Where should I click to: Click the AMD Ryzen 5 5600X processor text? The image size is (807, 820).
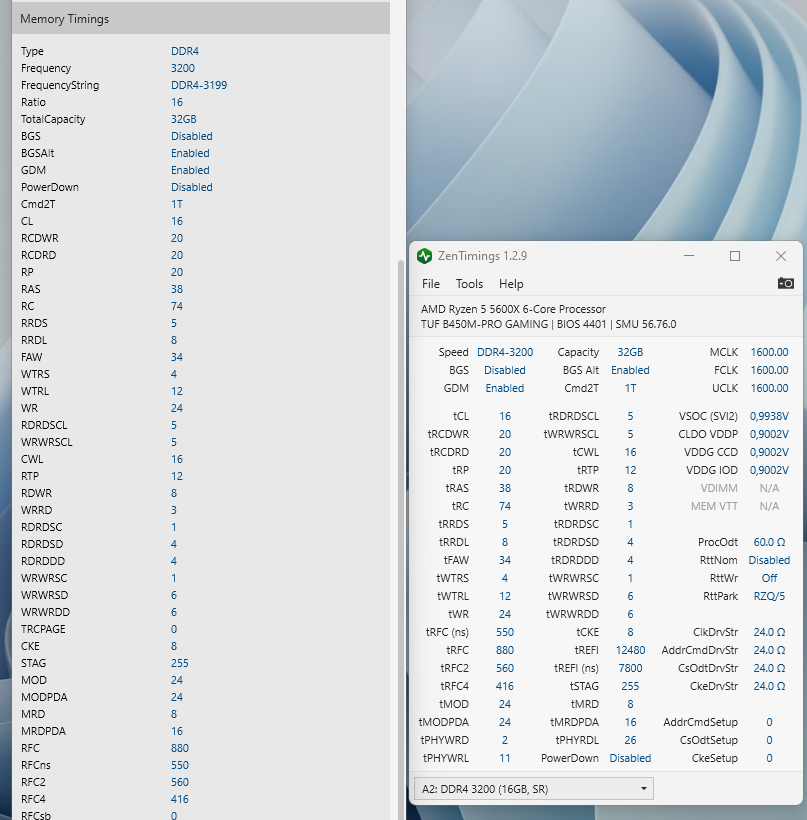coord(513,309)
